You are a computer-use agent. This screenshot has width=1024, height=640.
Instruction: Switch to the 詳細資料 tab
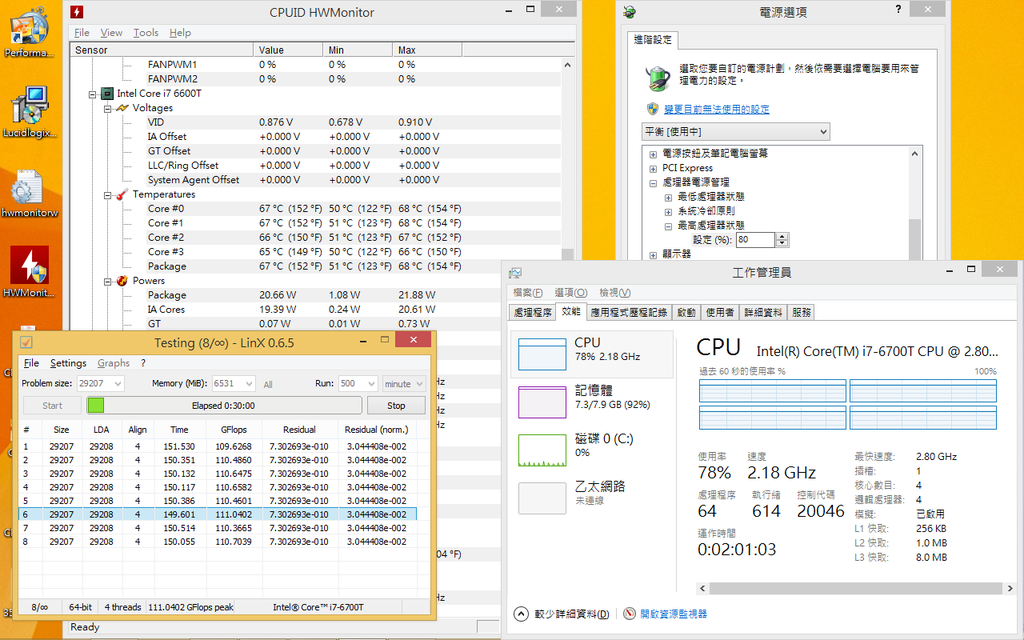pos(763,312)
